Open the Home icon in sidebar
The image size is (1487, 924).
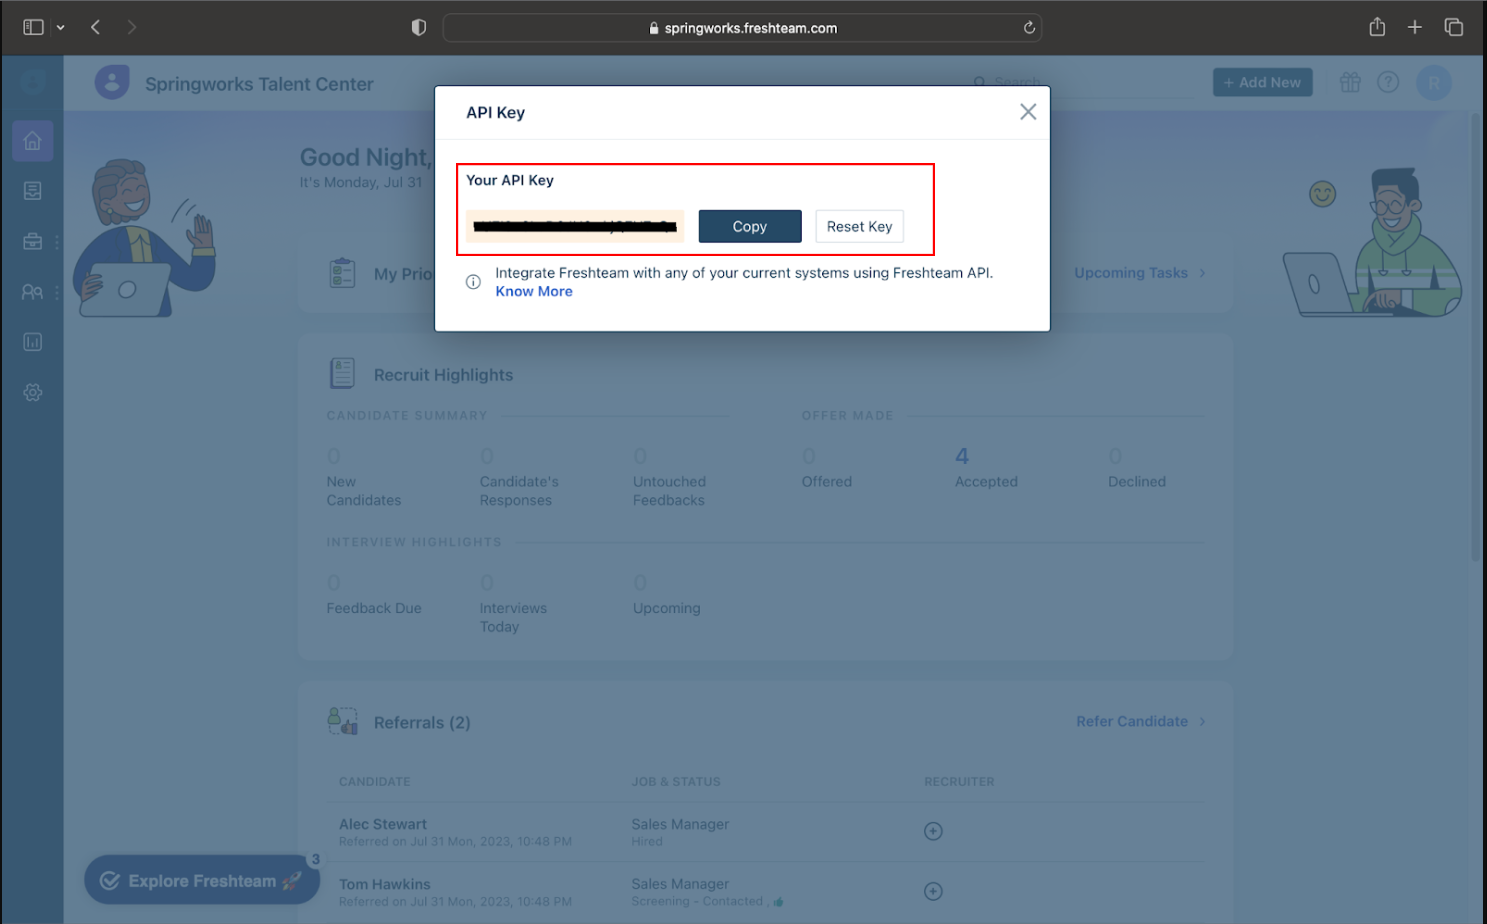(33, 141)
